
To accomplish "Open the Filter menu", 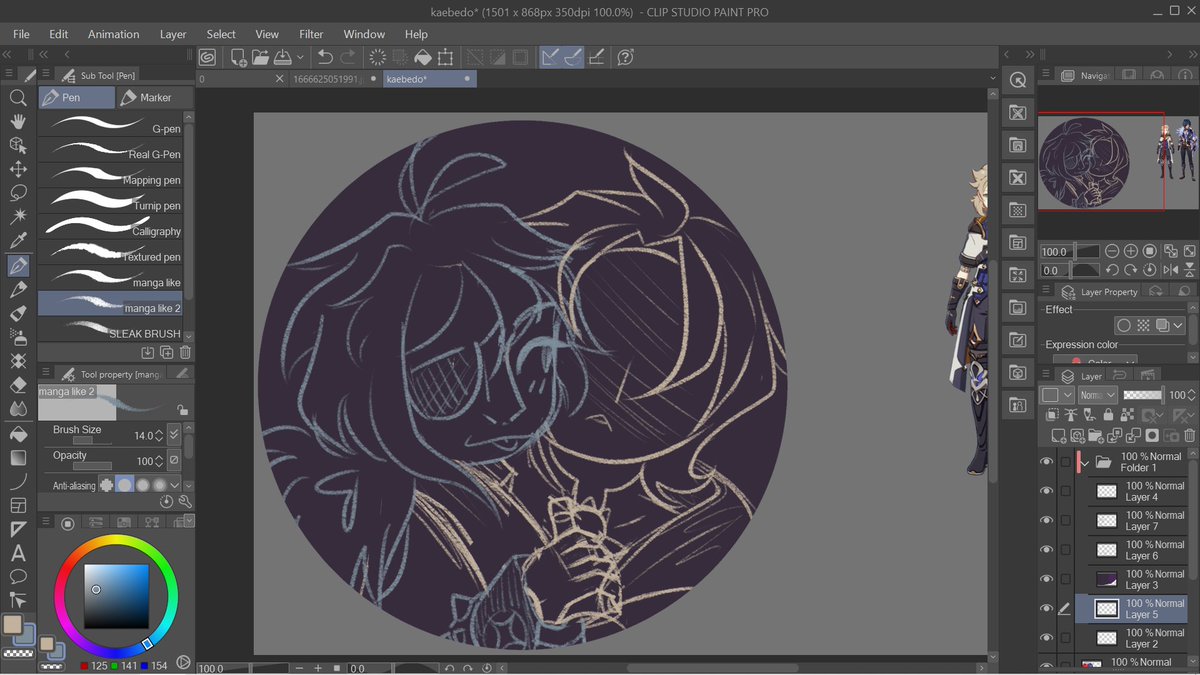I will pyautogui.click(x=311, y=34).
